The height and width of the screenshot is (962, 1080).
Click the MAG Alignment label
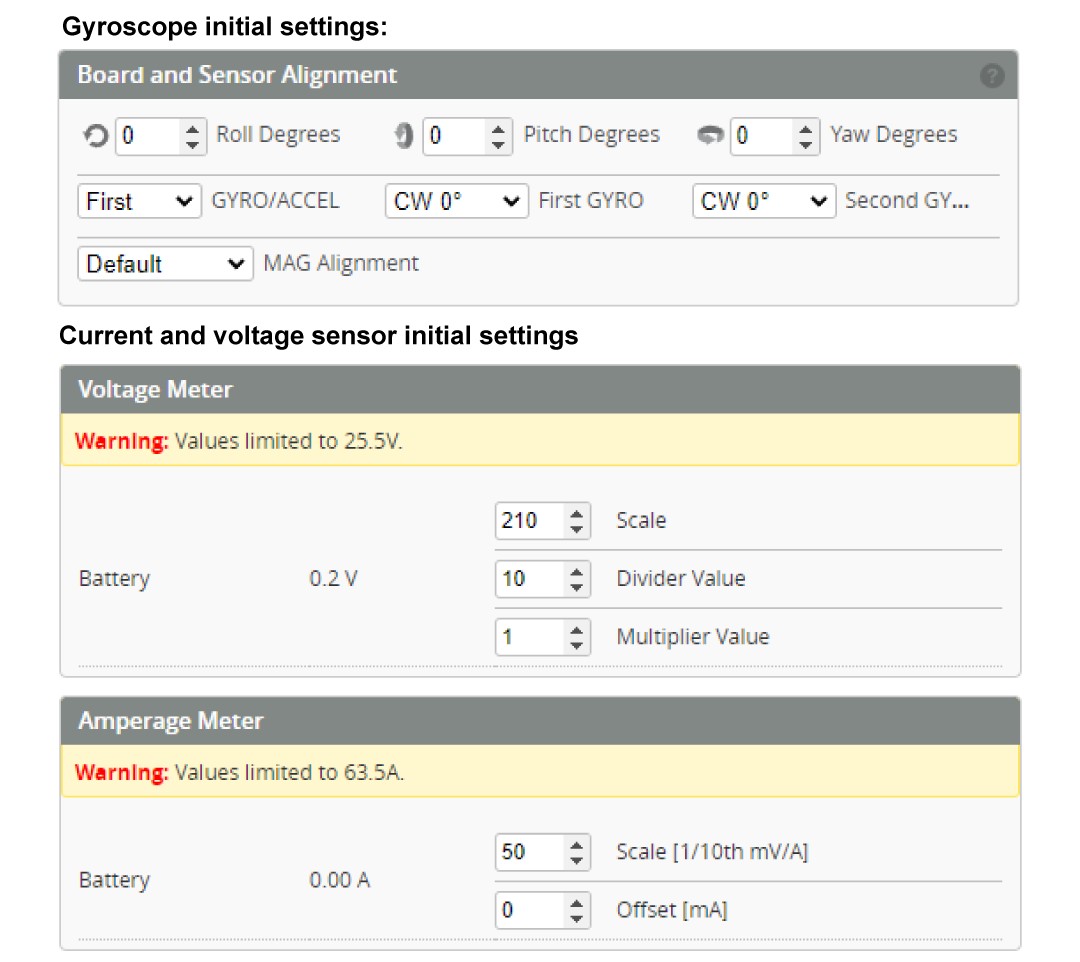click(341, 264)
